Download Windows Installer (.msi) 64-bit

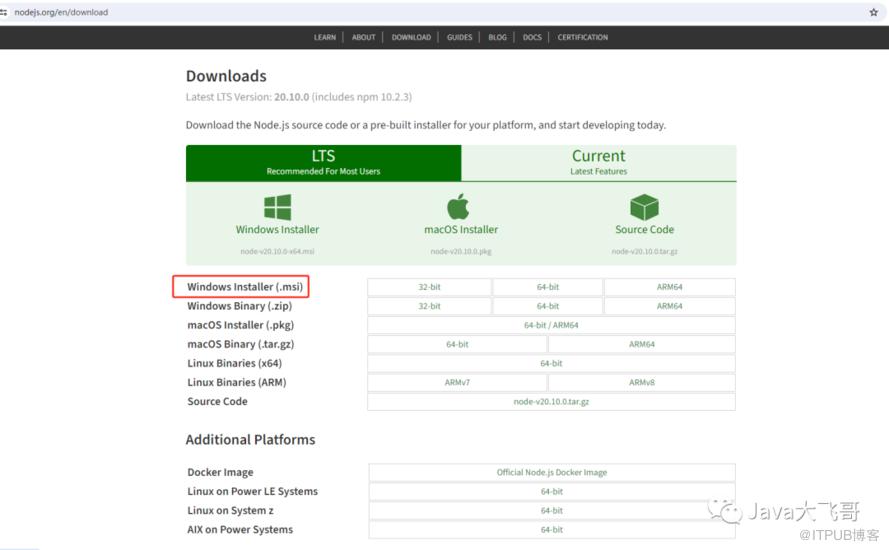[x=548, y=287]
